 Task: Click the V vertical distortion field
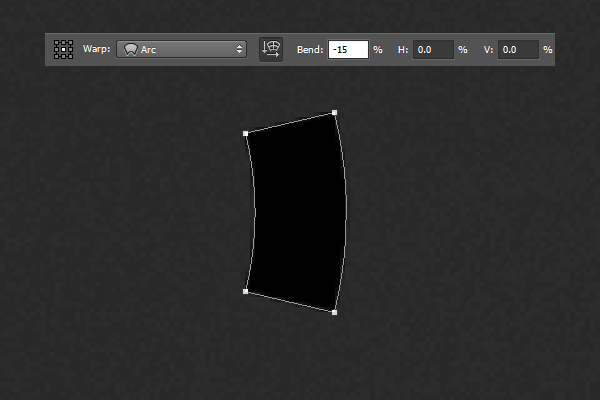pyautogui.click(x=519, y=49)
